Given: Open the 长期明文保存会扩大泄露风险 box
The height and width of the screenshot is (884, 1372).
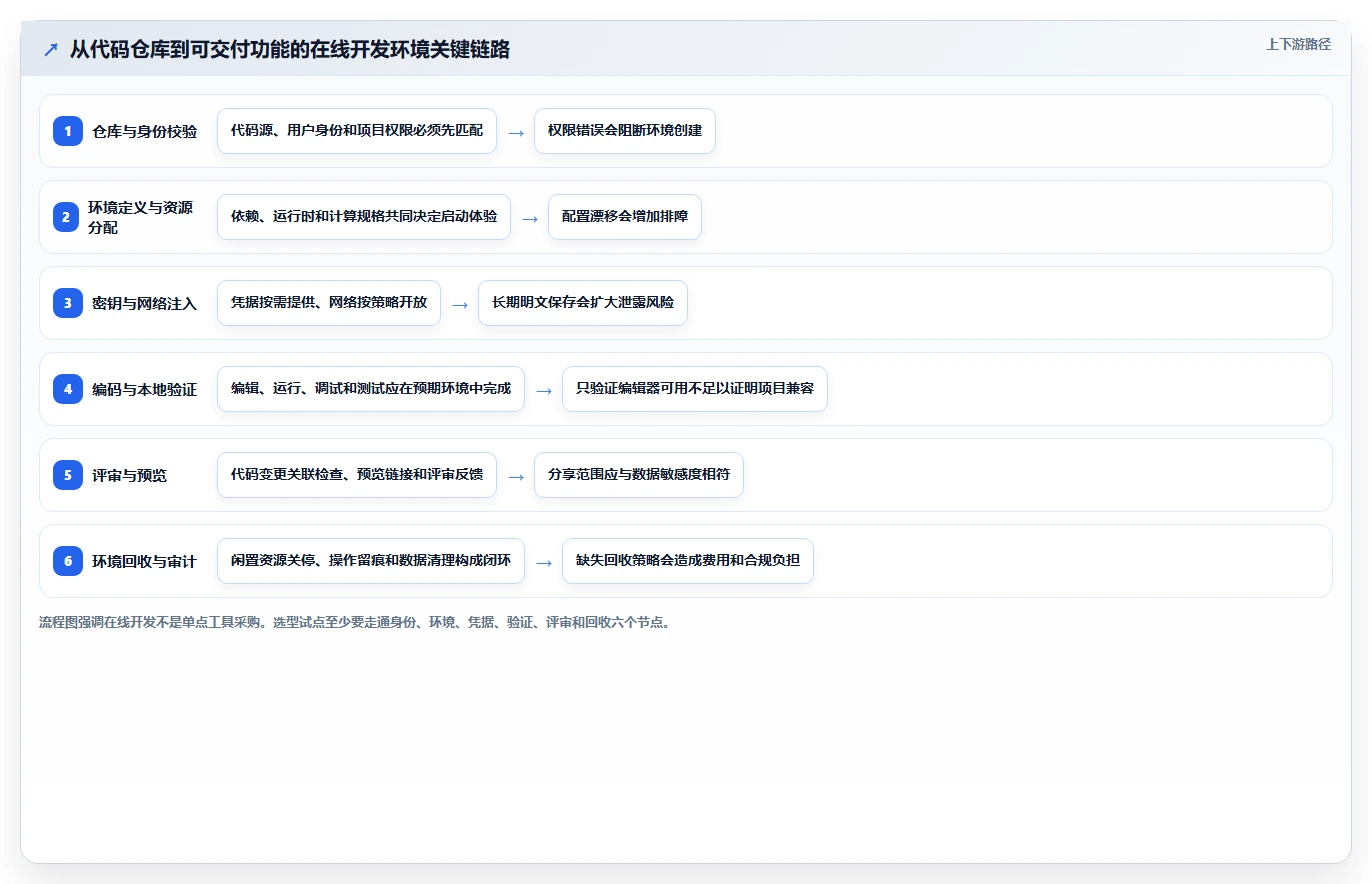Looking at the screenshot, I should [583, 303].
